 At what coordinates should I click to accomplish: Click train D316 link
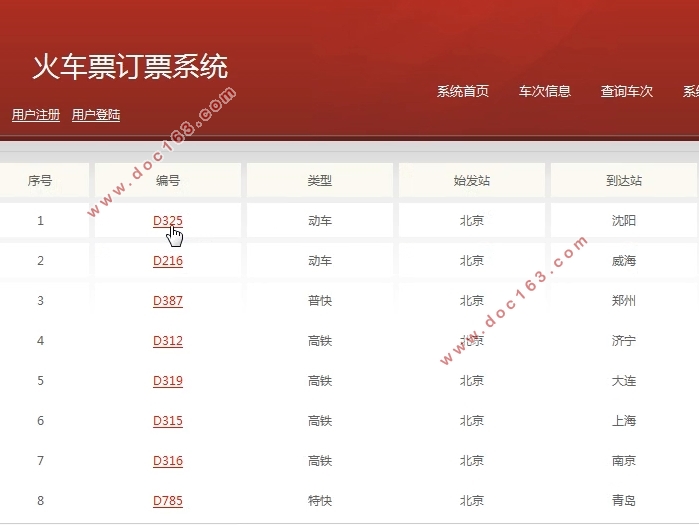pyautogui.click(x=168, y=461)
